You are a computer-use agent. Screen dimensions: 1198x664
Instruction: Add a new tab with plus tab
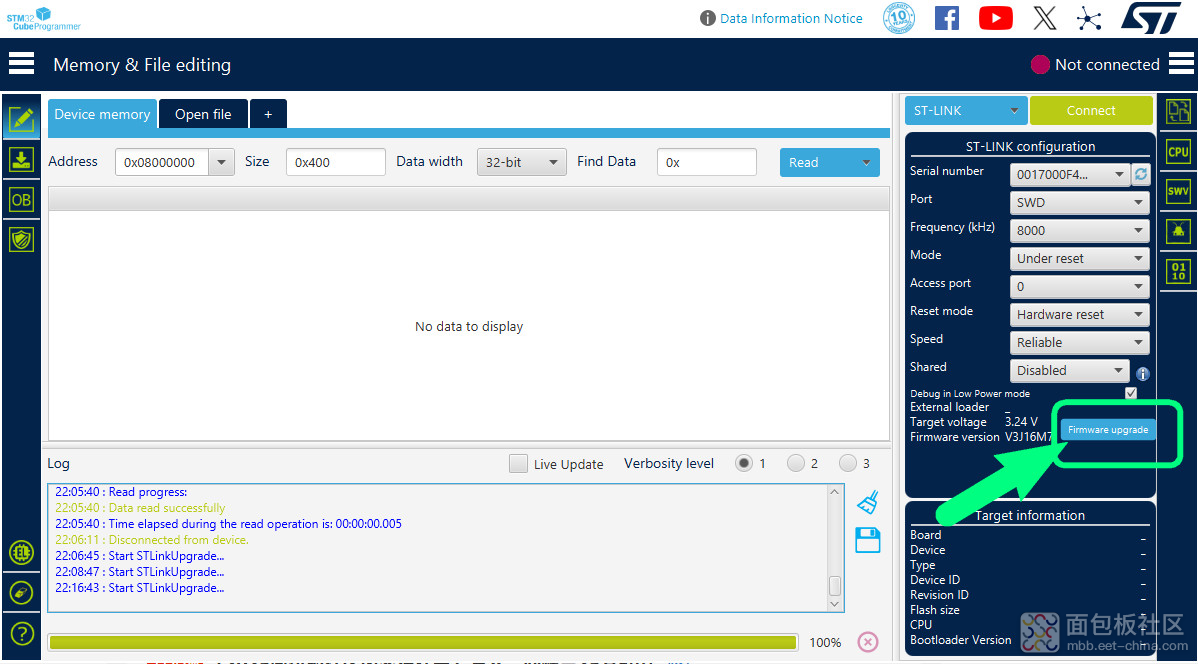[x=268, y=114]
